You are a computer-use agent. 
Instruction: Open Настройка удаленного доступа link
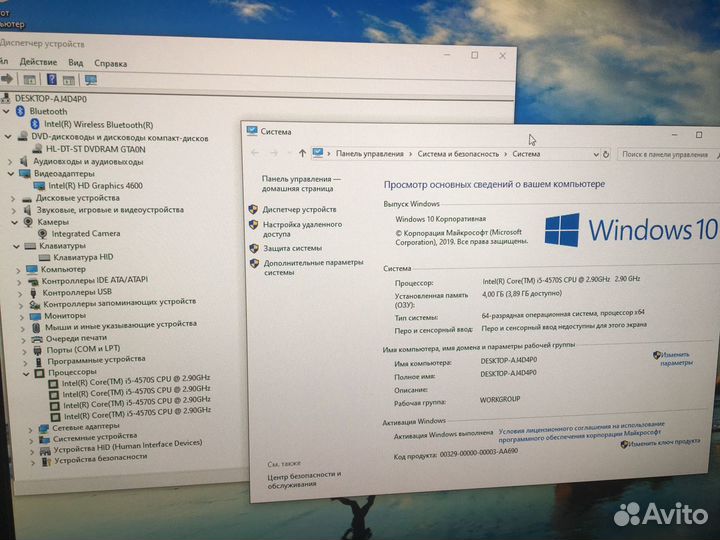(302, 229)
